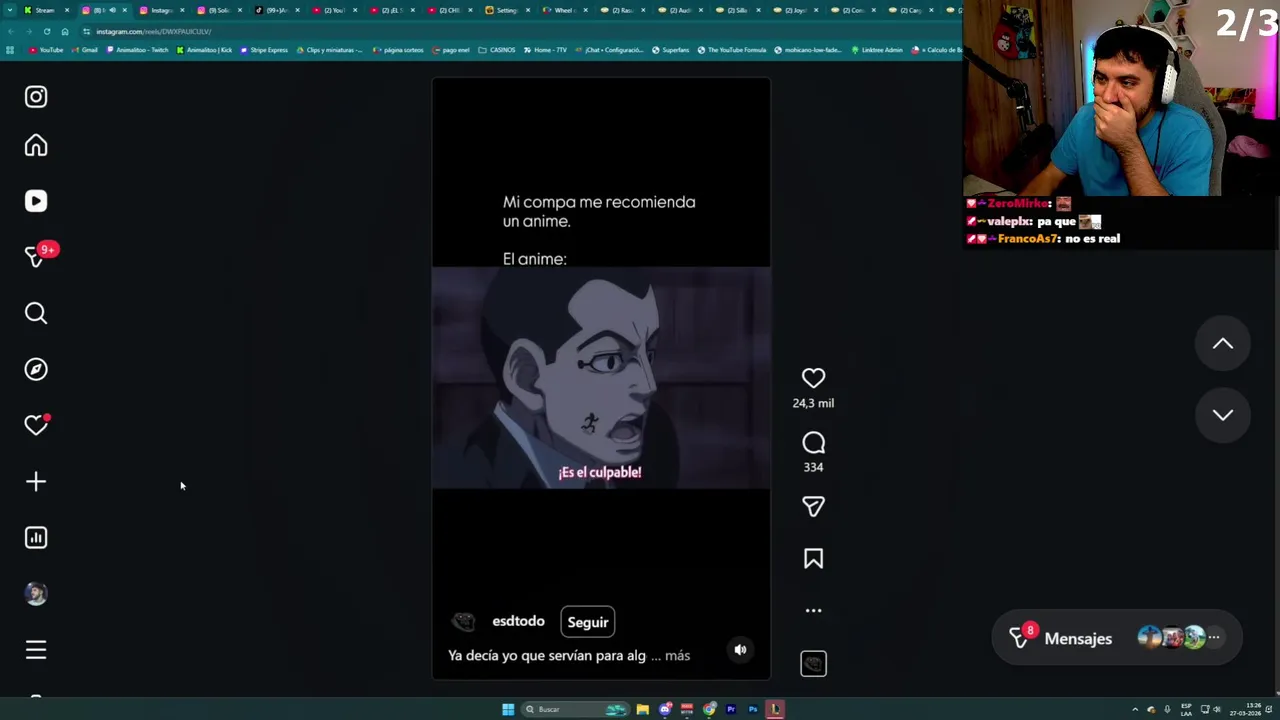Expand the caption with 'más'
Screen dimensions: 1280x720
click(x=677, y=656)
